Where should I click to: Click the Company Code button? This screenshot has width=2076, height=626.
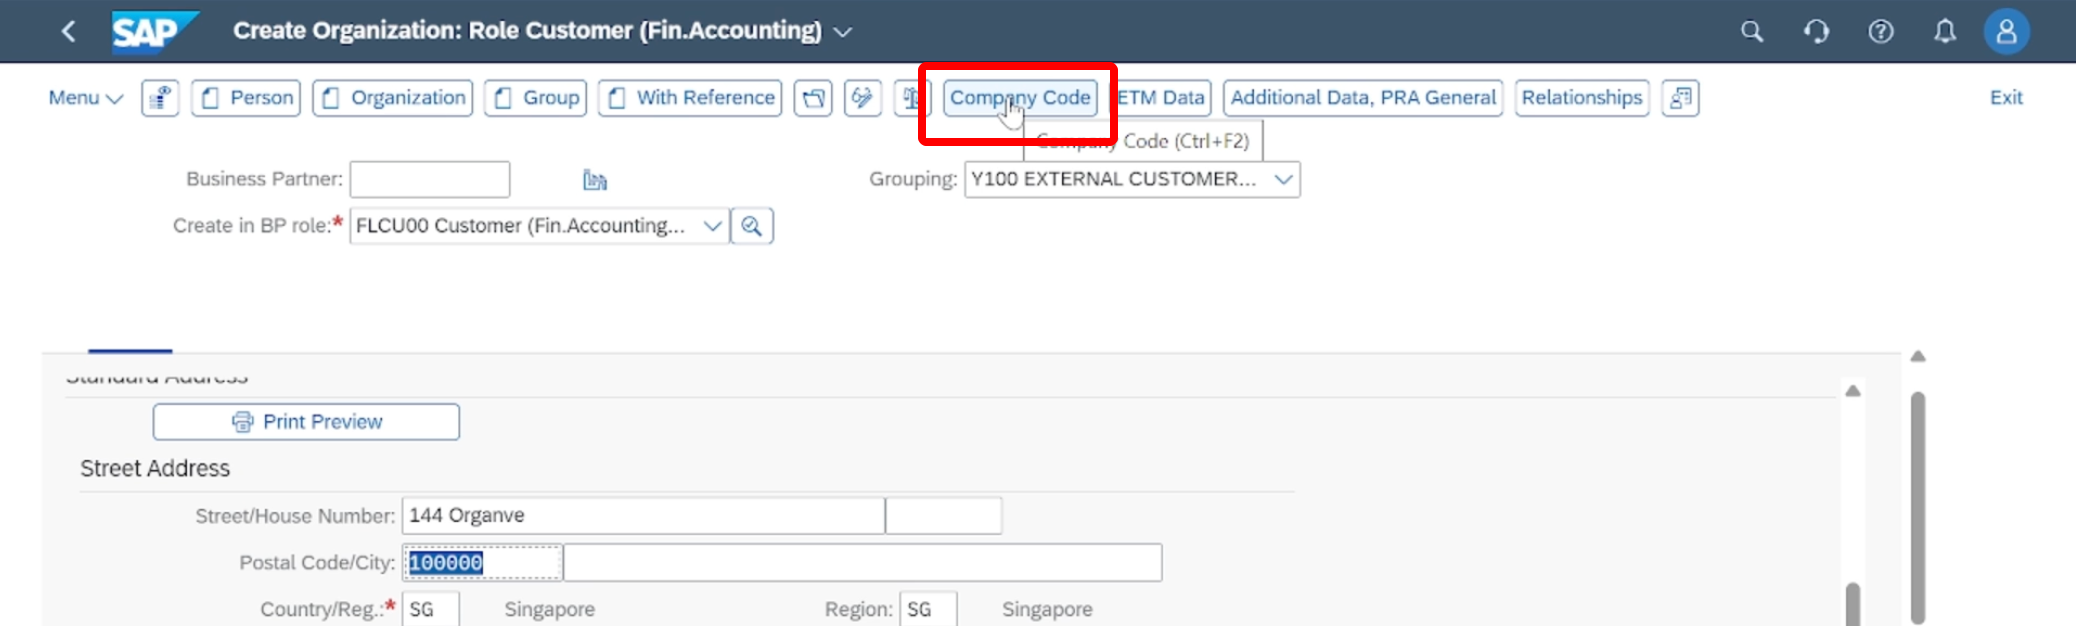click(1020, 98)
